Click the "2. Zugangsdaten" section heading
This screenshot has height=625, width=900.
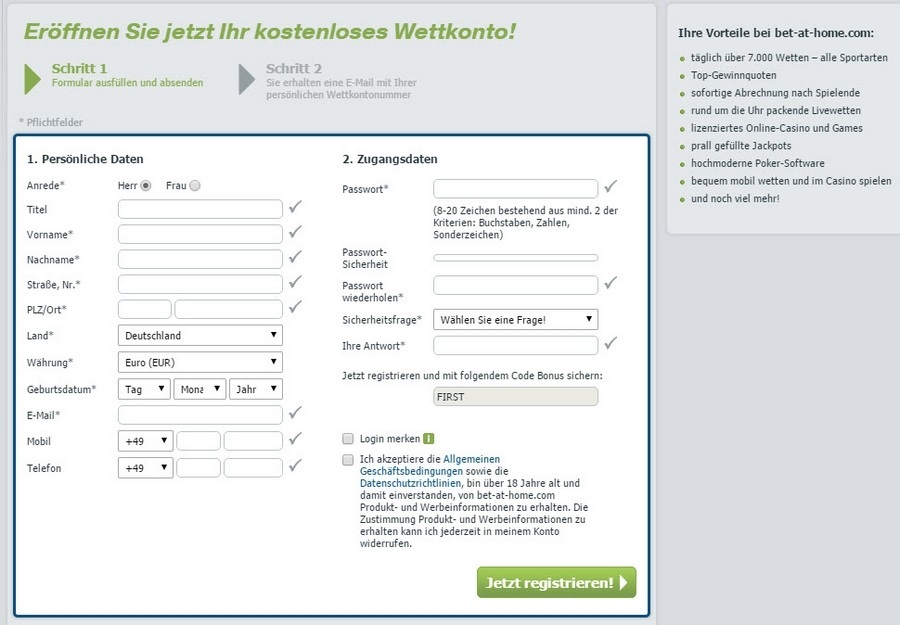[x=390, y=159]
